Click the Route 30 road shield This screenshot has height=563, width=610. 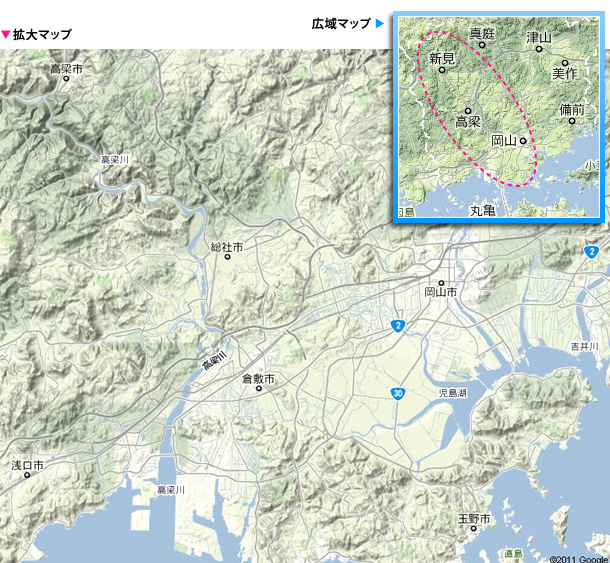[398, 394]
